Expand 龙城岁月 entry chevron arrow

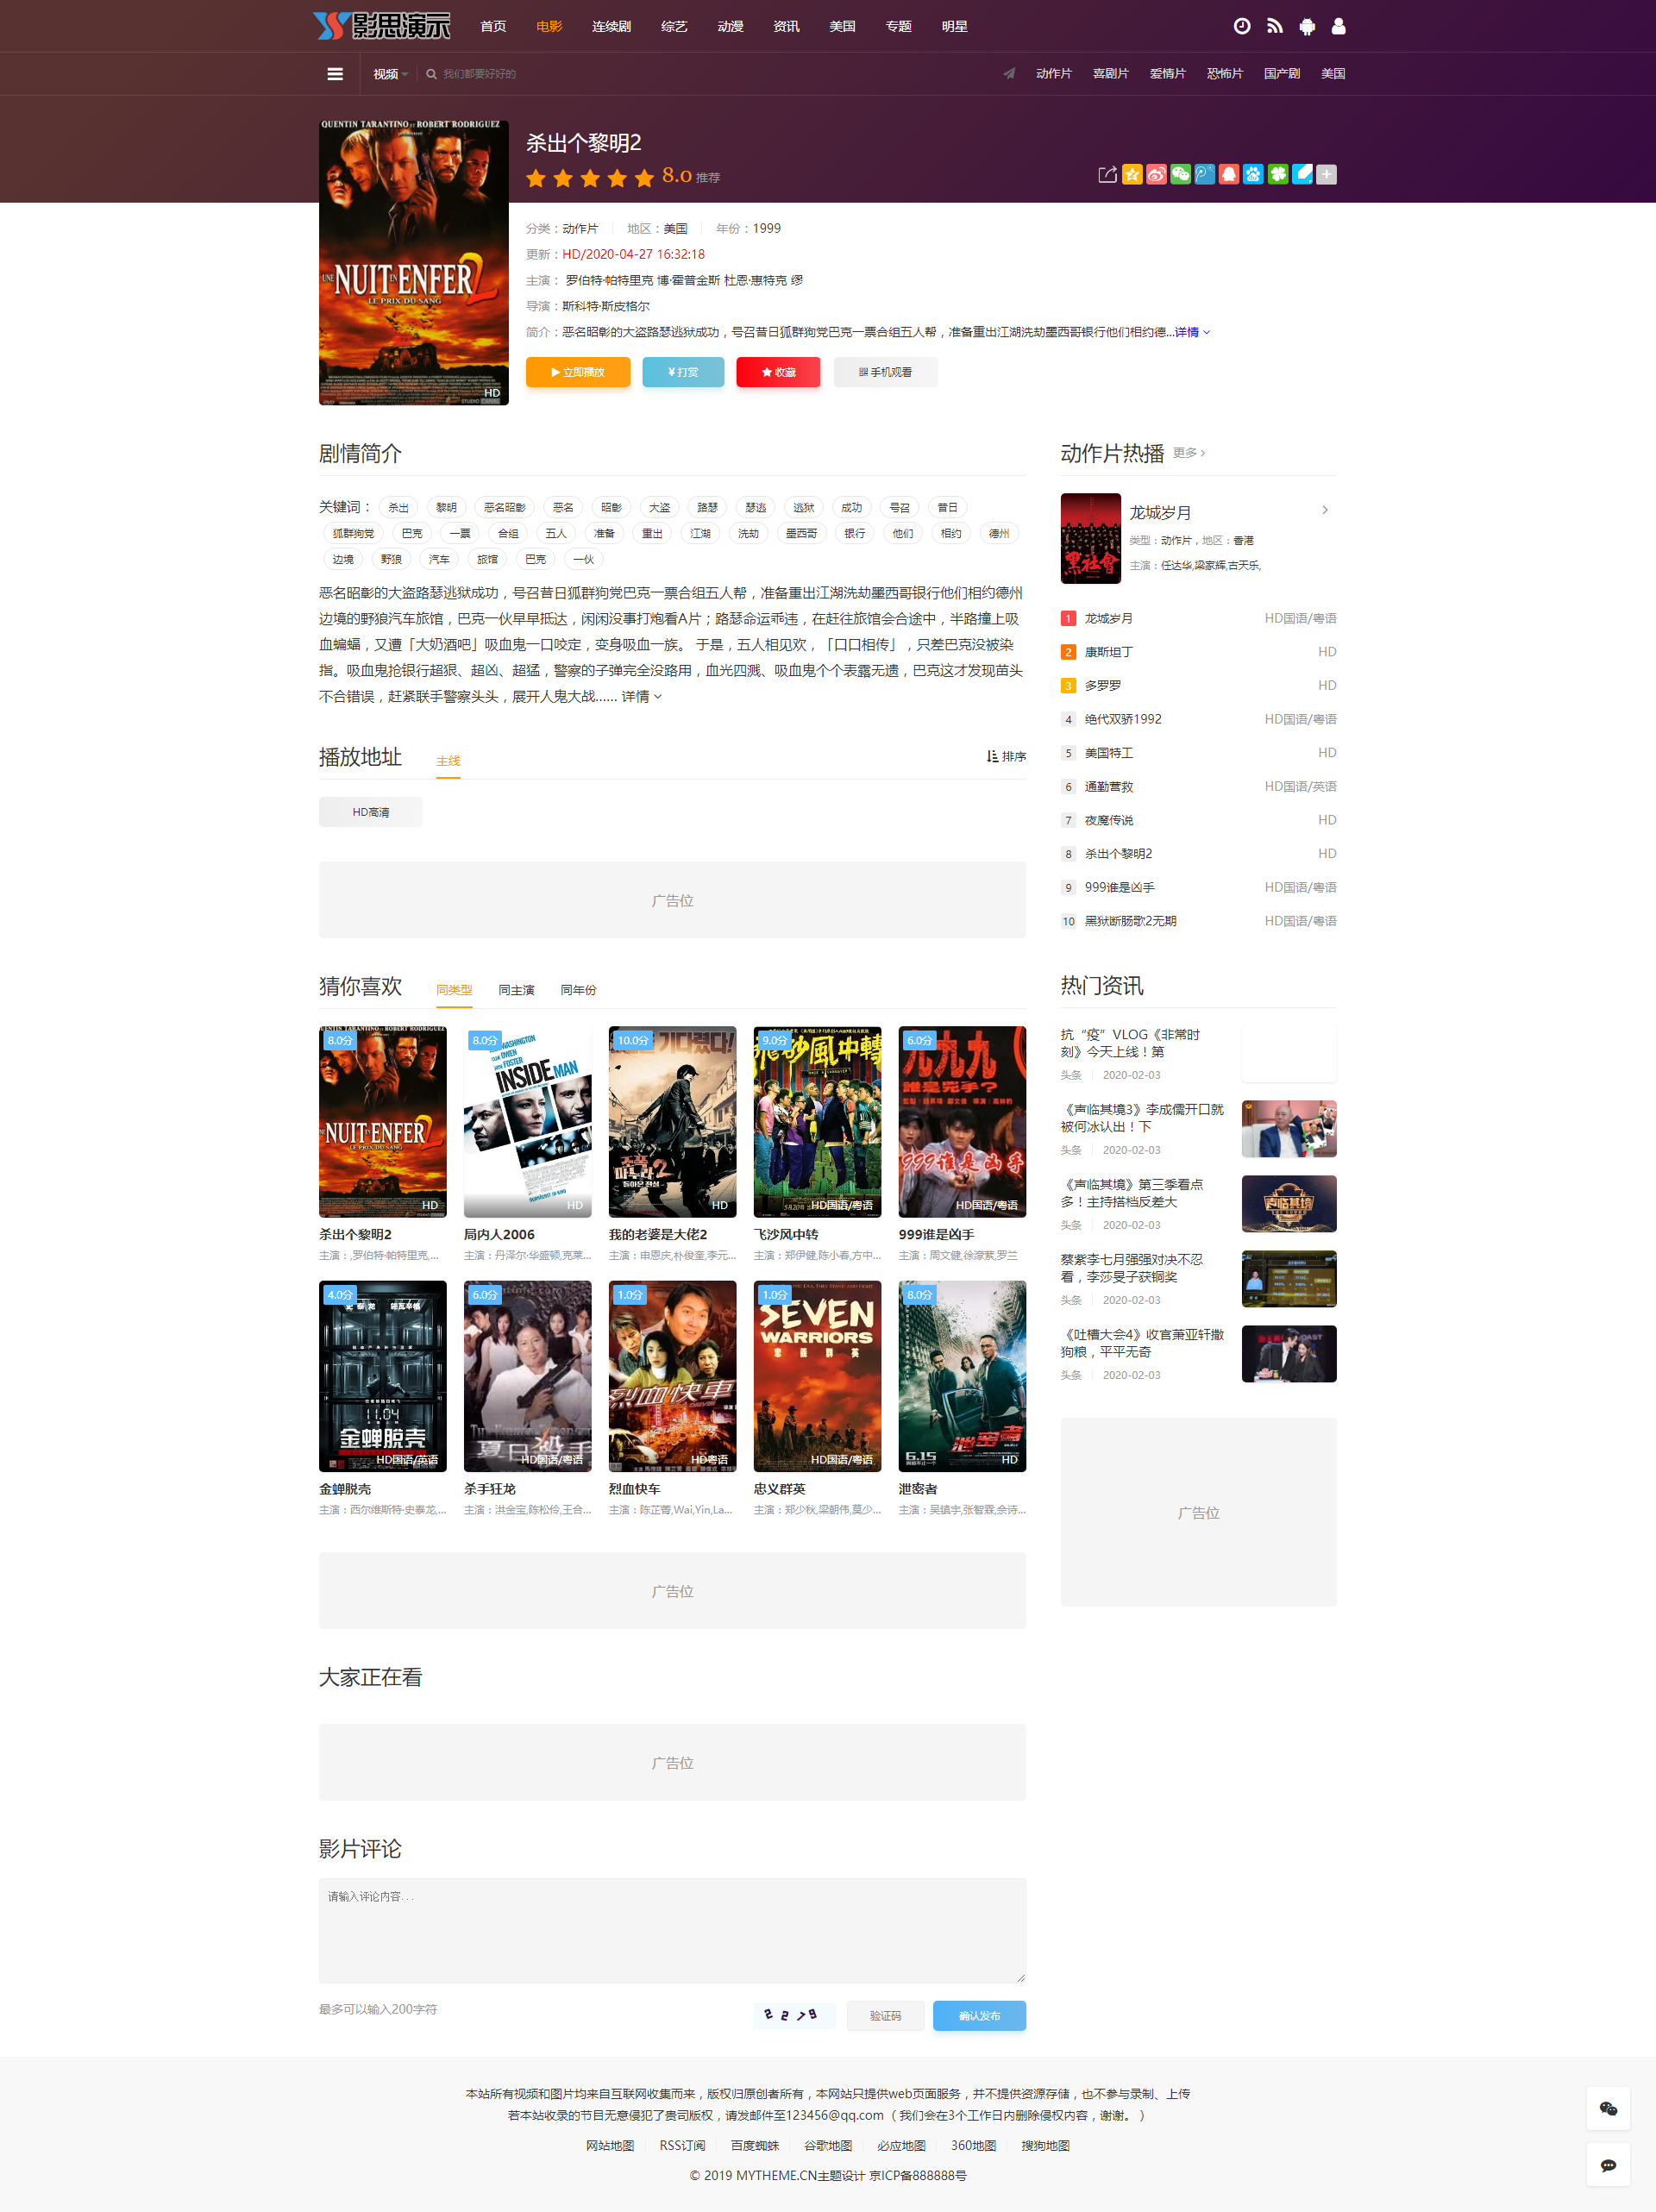coord(1325,510)
